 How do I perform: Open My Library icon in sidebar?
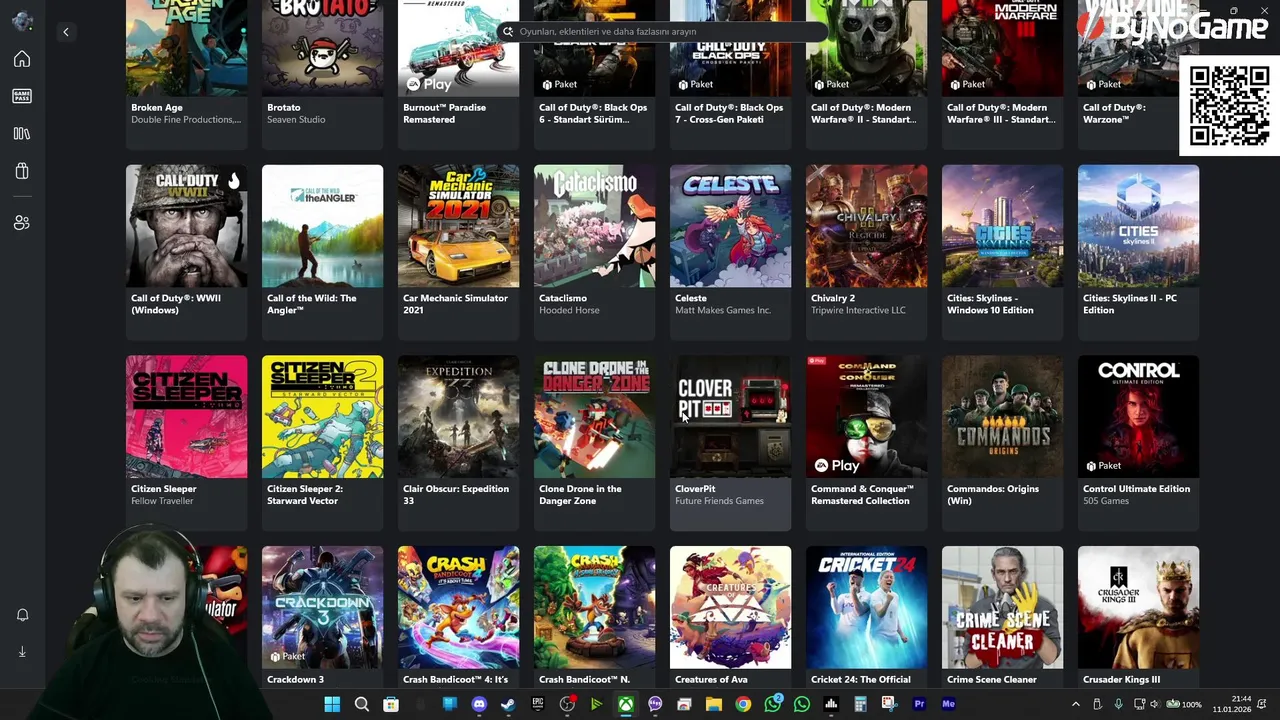click(22, 133)
